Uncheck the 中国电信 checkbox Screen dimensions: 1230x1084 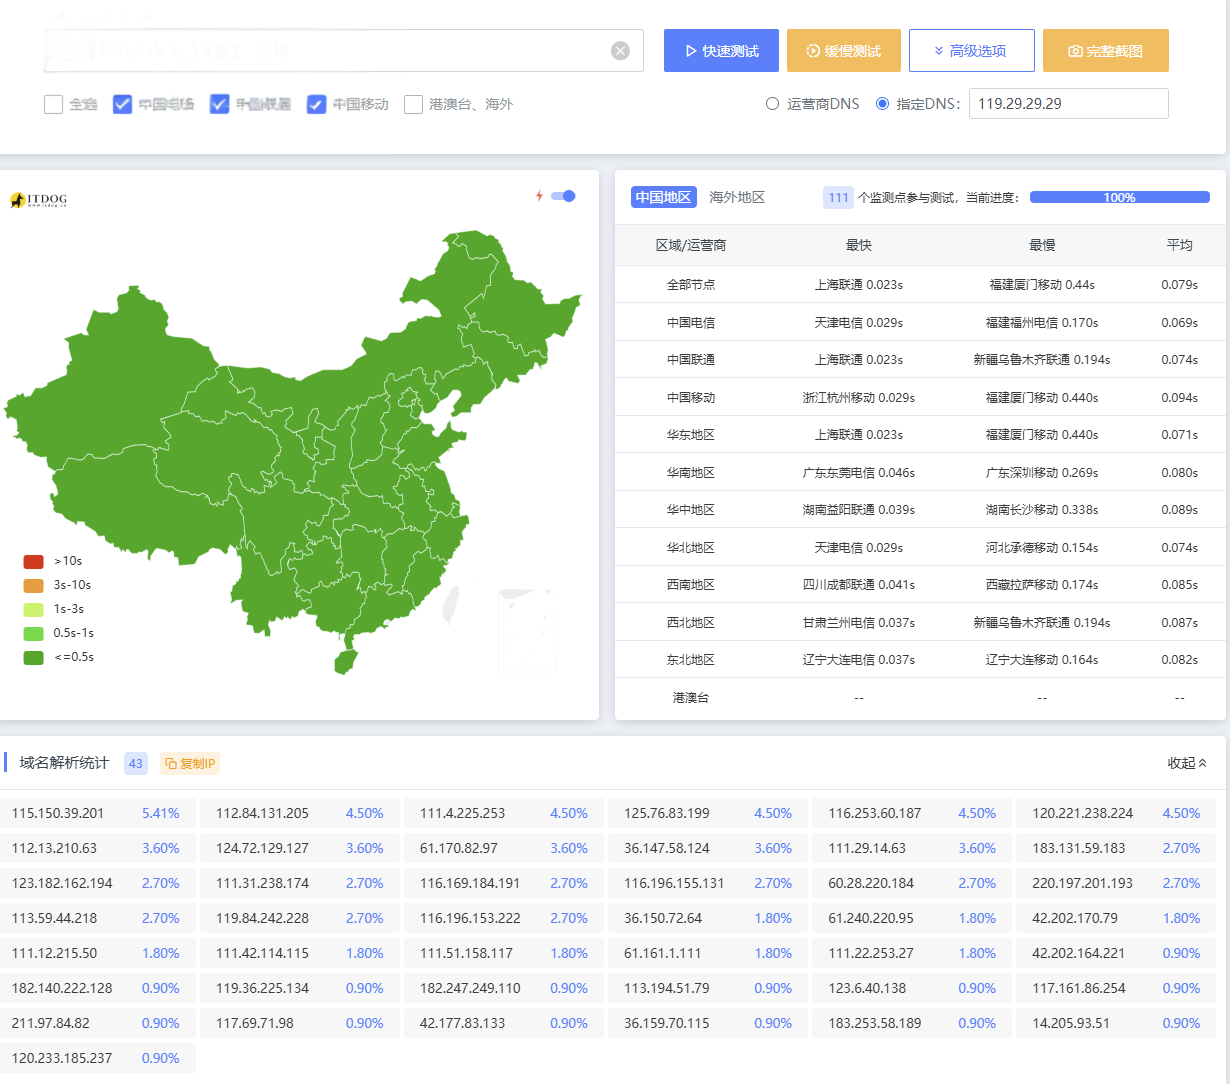point(122,104)
